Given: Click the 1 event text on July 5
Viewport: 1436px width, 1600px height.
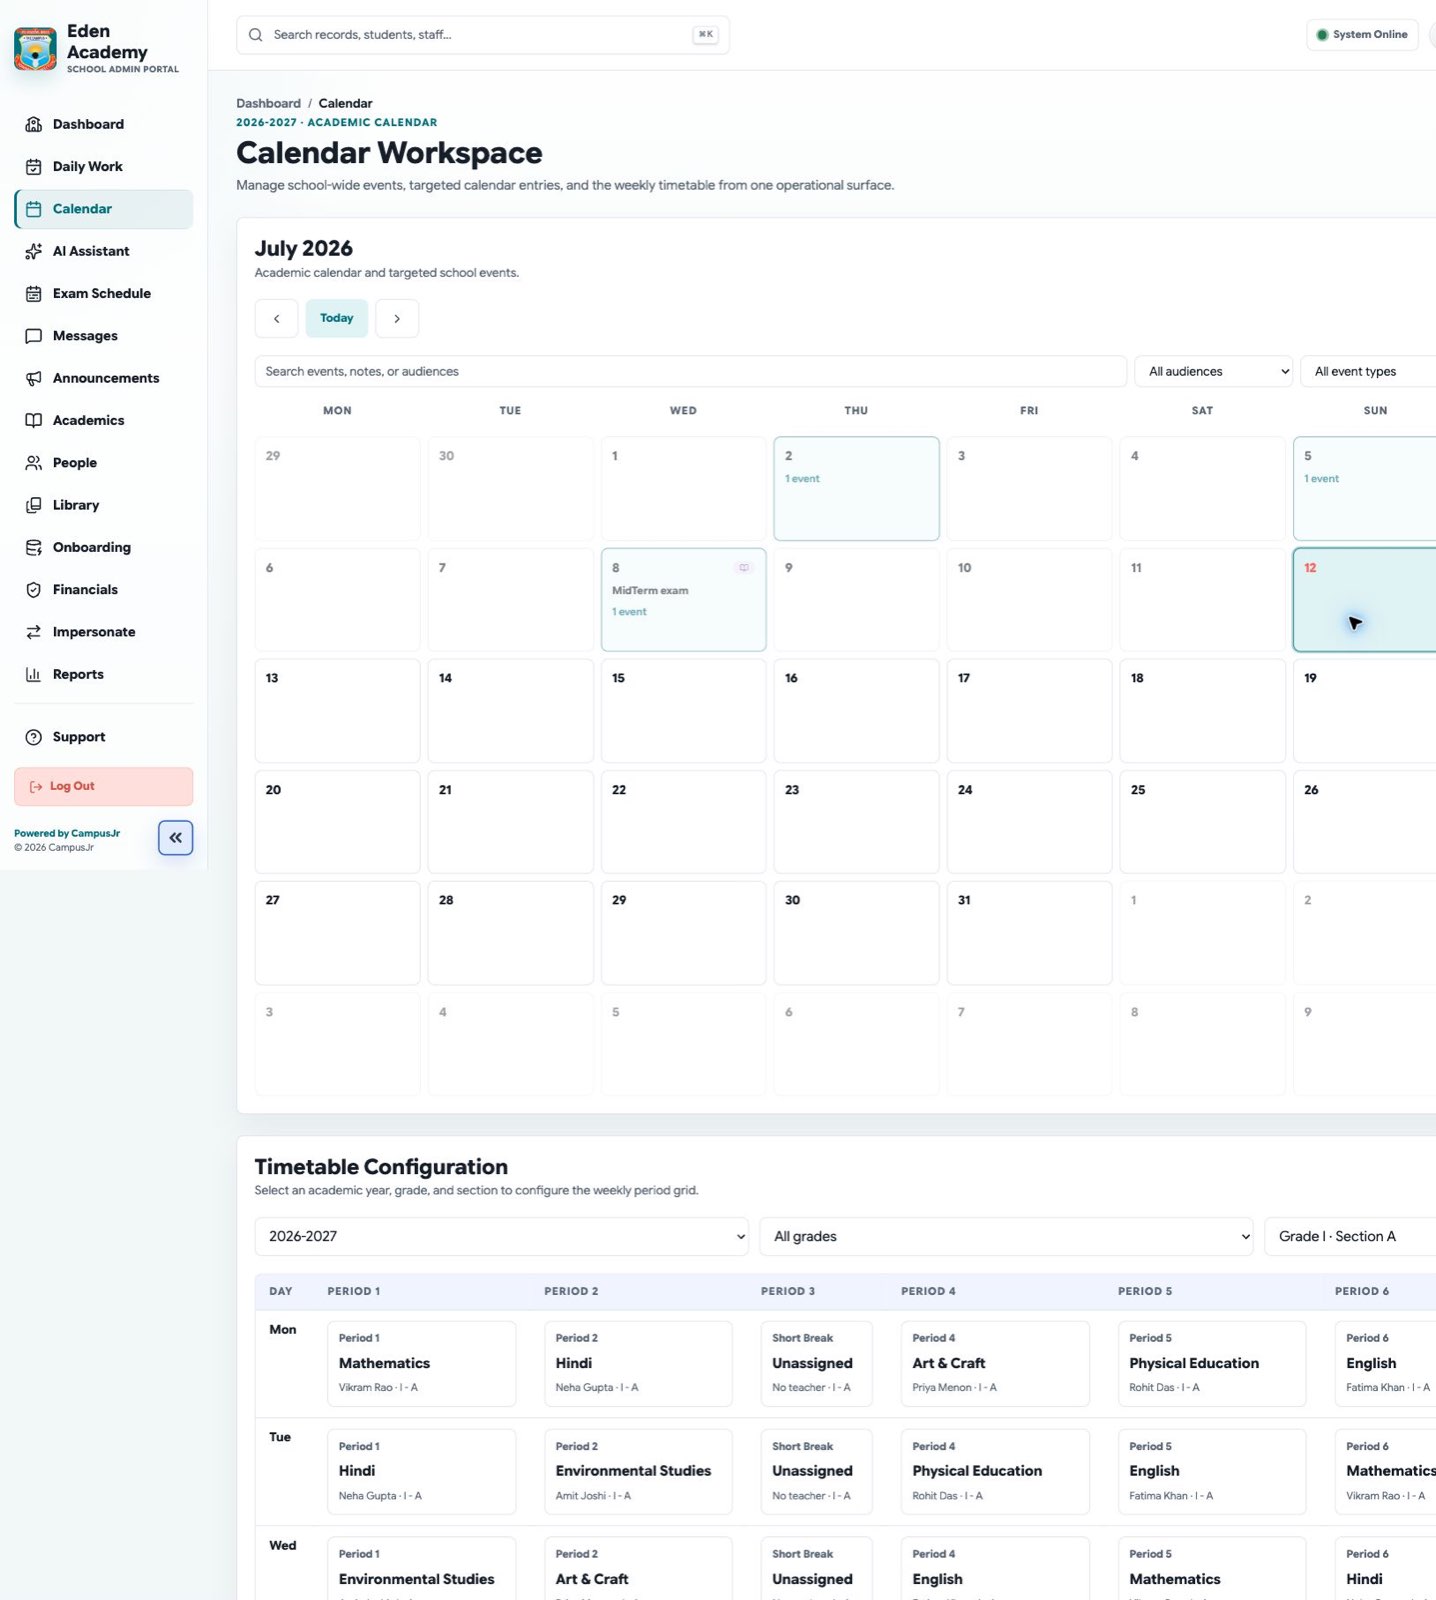Looking at the screenshot, I should 1321,479.
